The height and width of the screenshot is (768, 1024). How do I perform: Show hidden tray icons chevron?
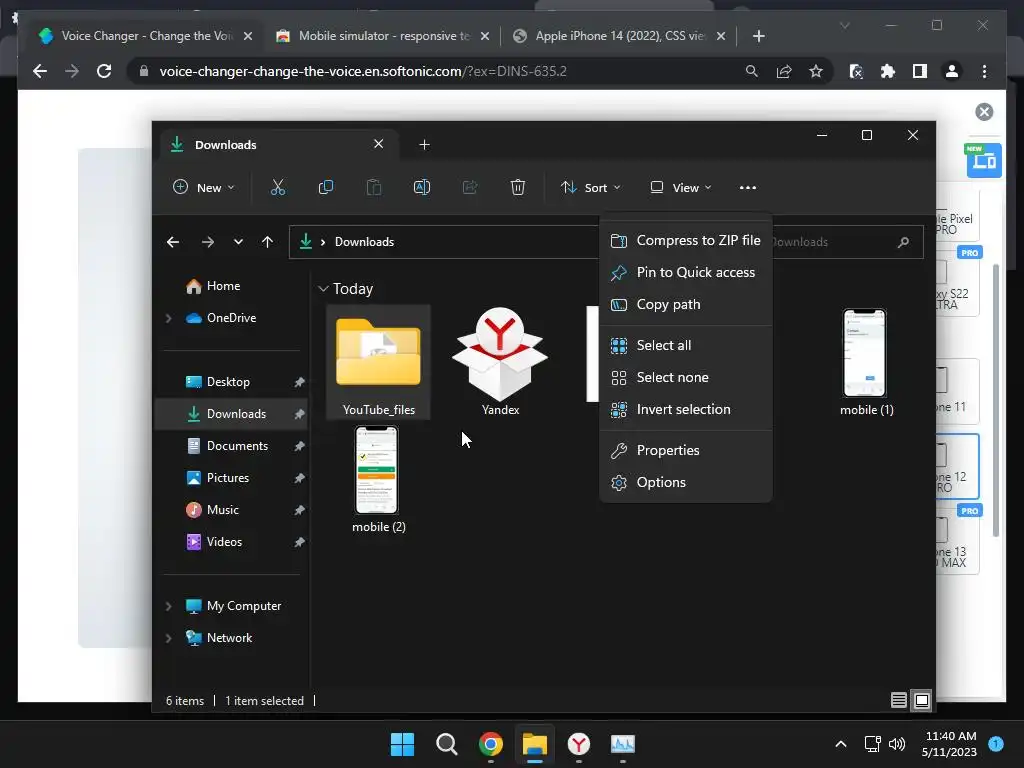(x=841, y=744)
